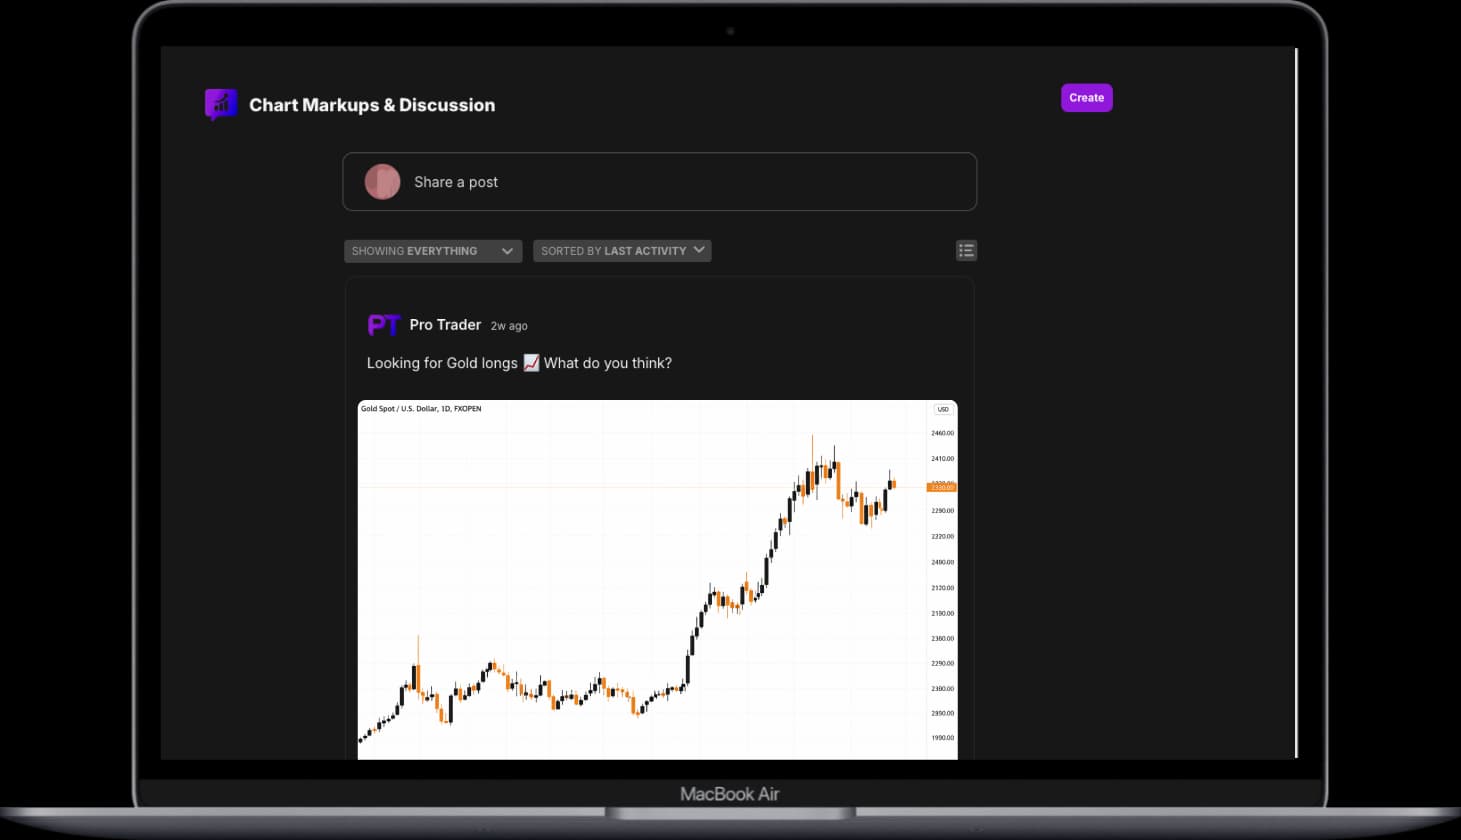Click the 2w ago timestamp
This screenshot has height=840, width=1461.
tap(509, 325)
